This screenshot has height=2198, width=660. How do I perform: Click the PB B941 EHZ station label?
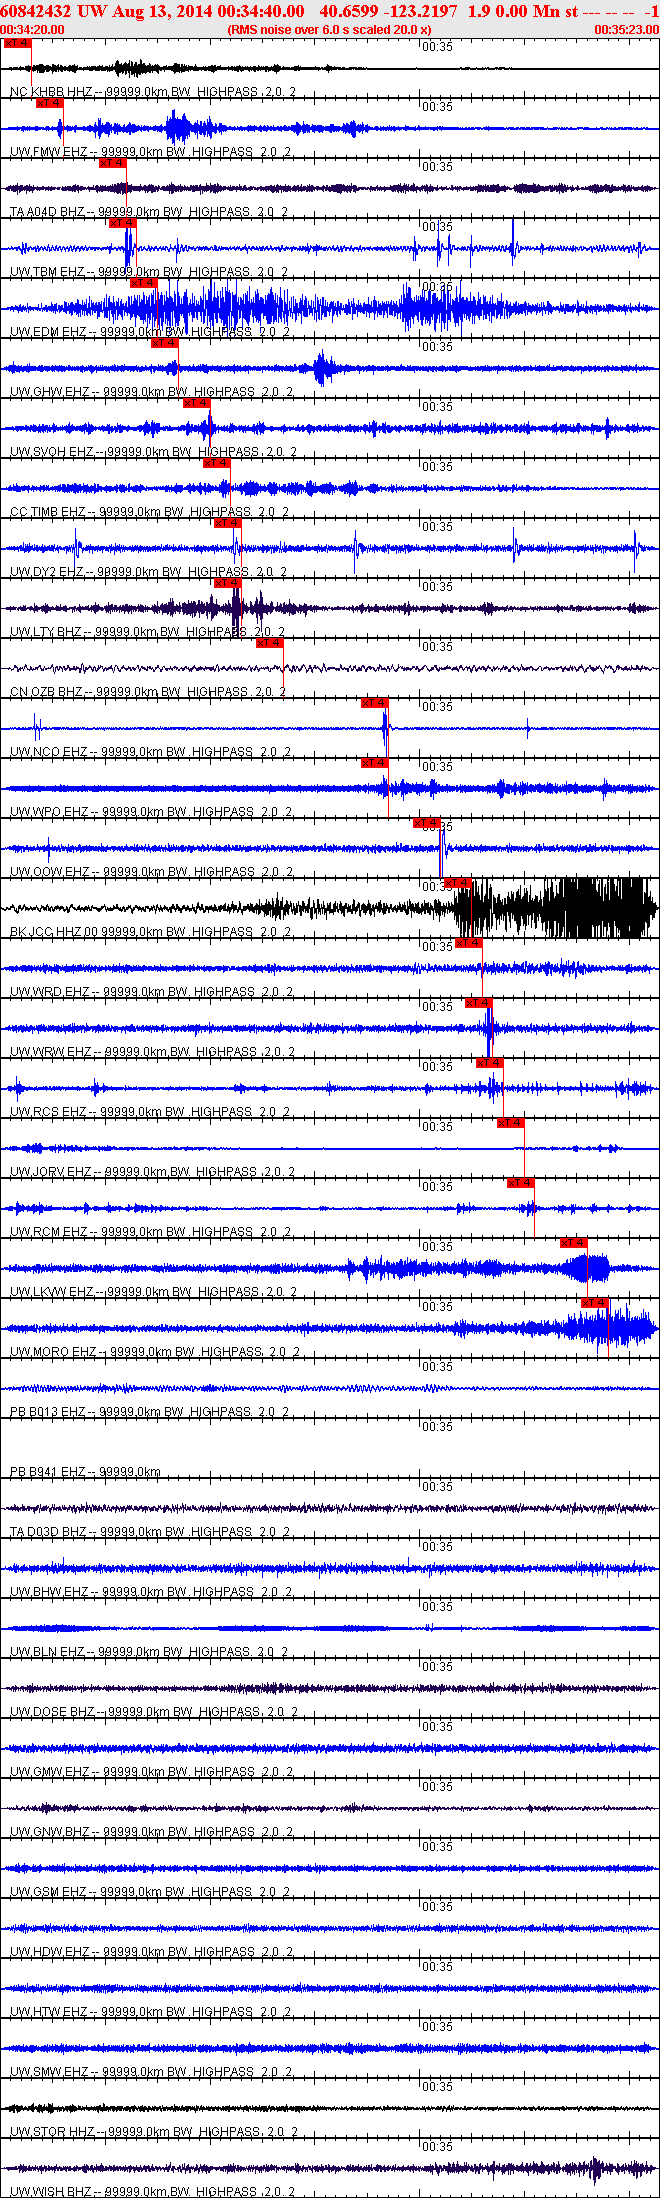[86, 1472]
